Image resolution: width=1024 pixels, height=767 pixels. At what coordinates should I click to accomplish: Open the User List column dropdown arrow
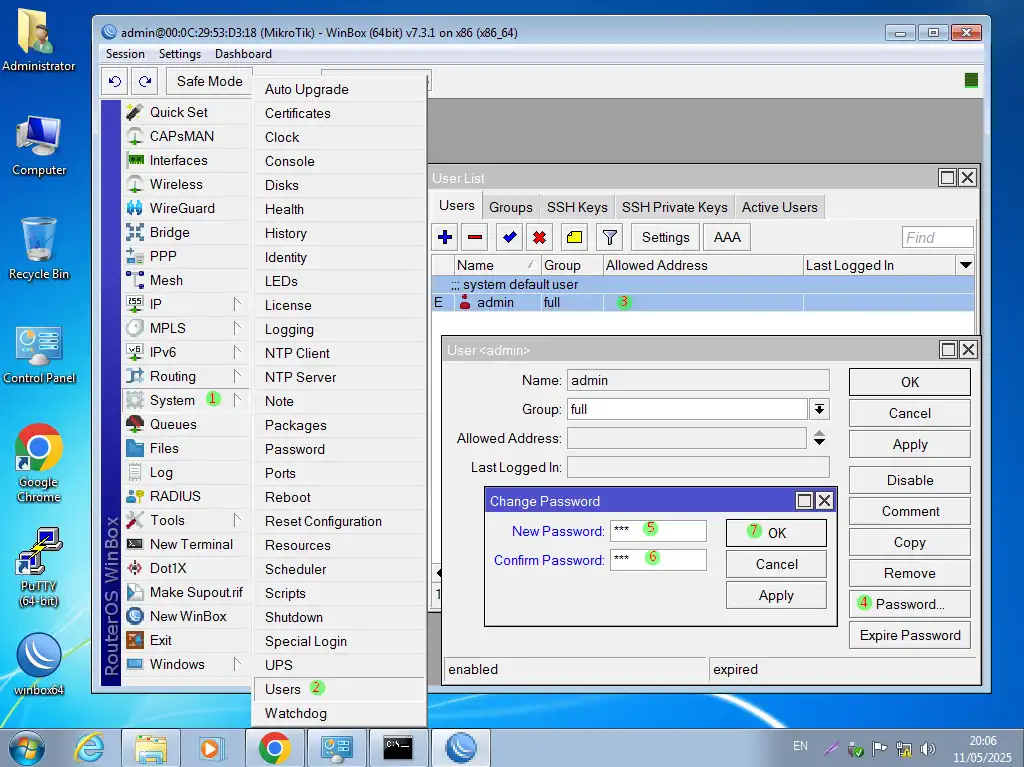coord(965,265)
